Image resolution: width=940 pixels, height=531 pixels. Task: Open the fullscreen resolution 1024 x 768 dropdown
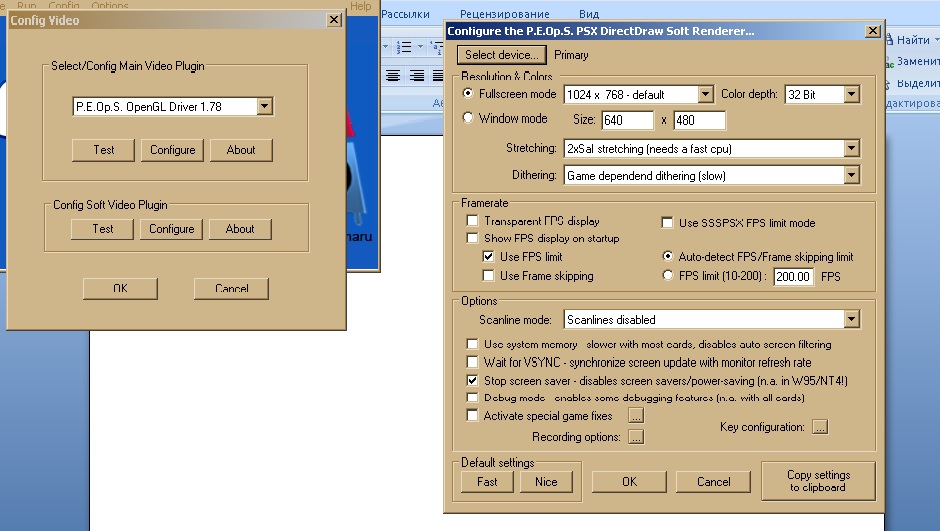(x=638, y=95)
